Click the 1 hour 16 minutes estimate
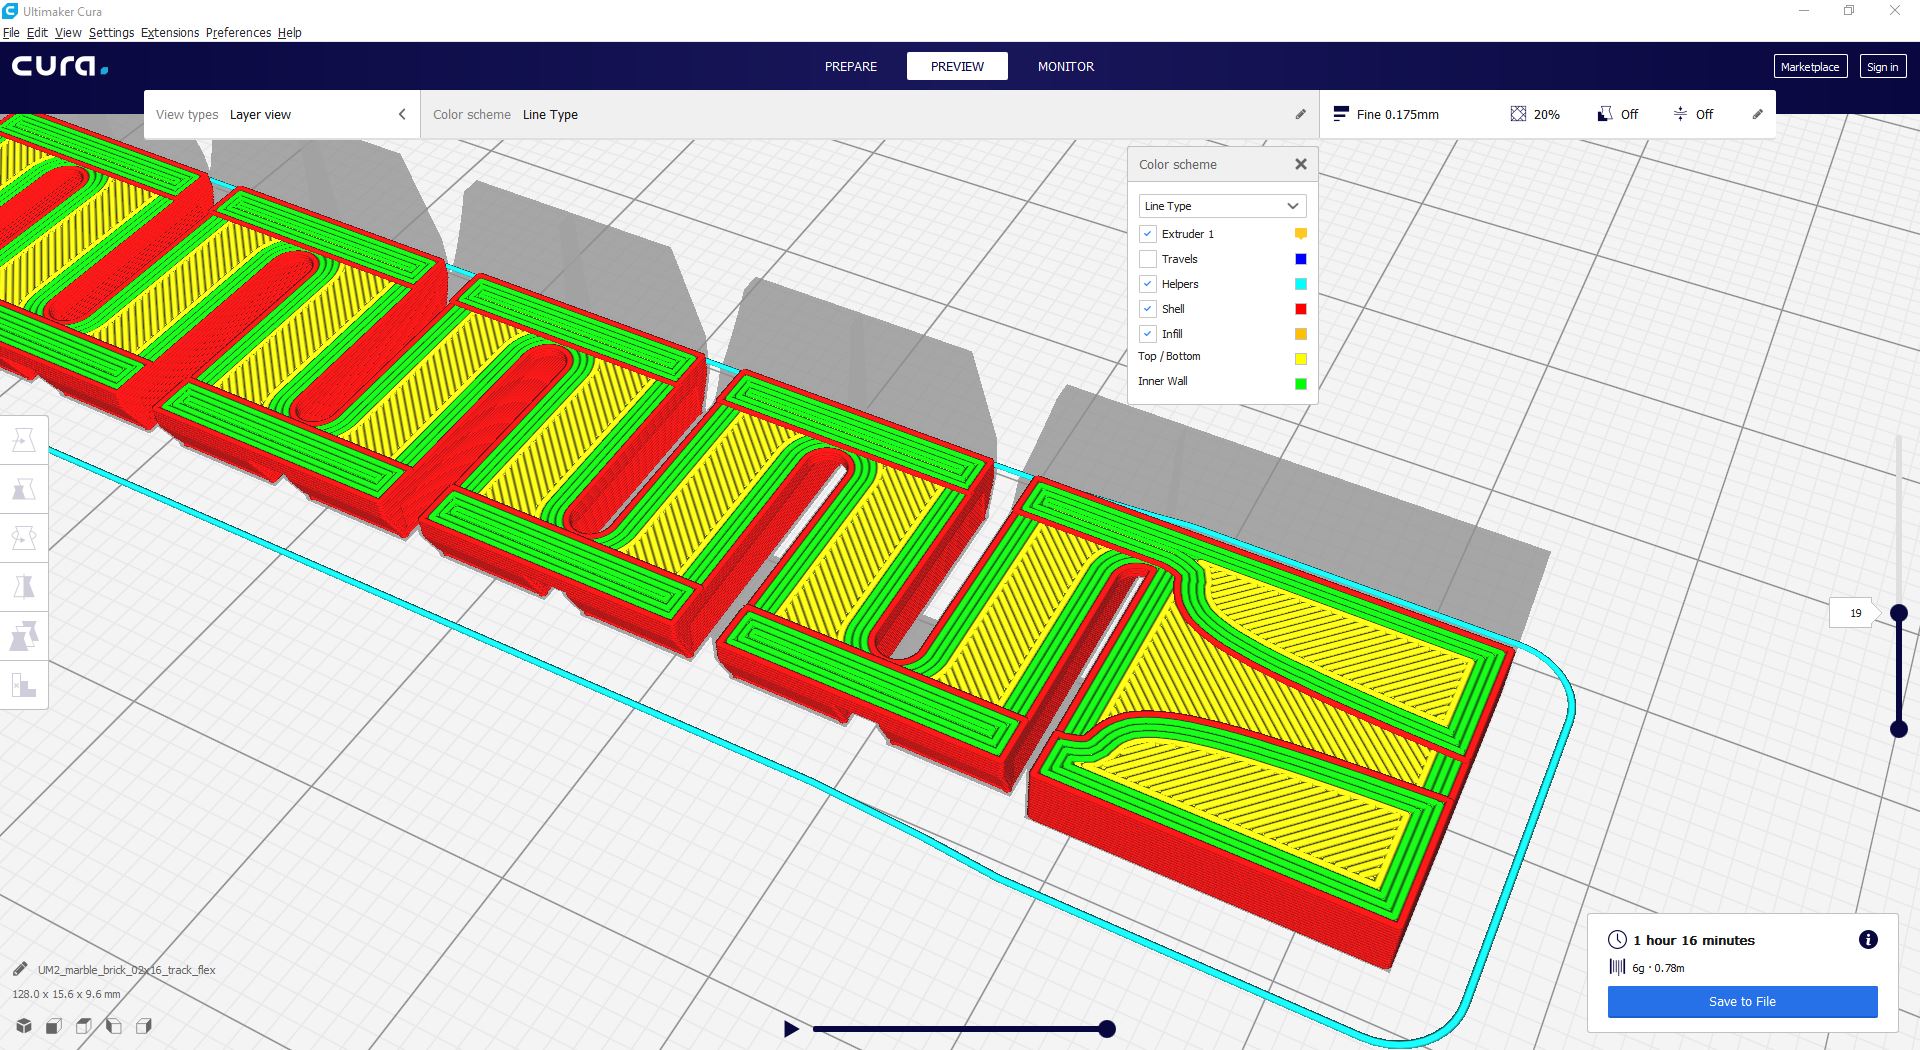Viewport: 1920px width, 1050px height. (1694, 940)
